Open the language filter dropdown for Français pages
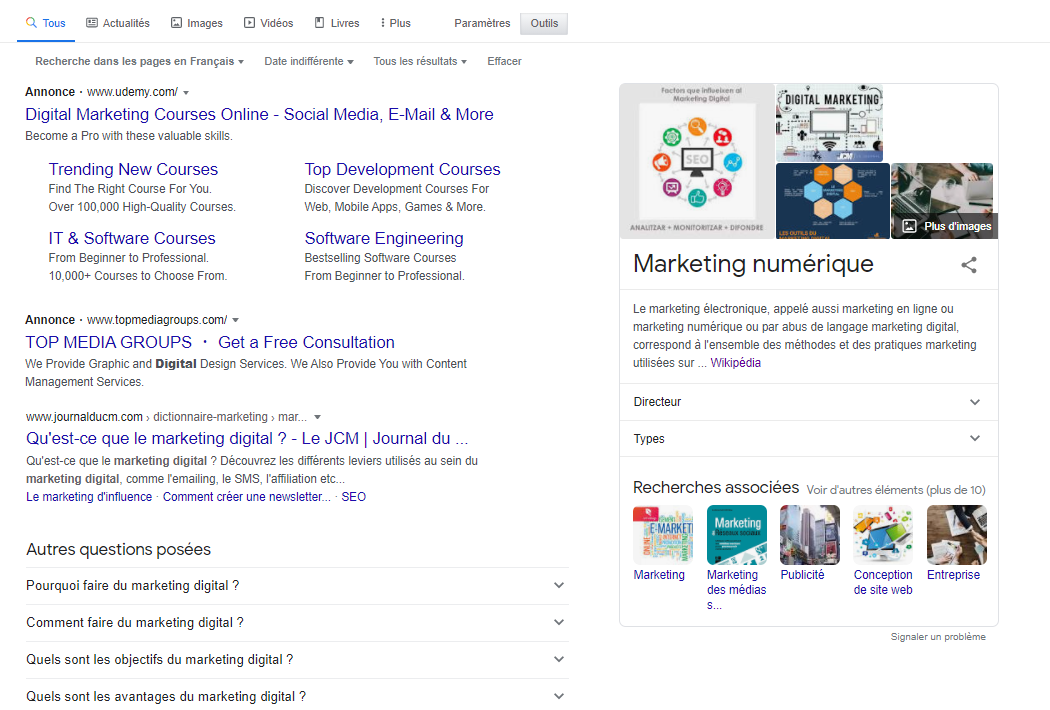 coord(139,62)
